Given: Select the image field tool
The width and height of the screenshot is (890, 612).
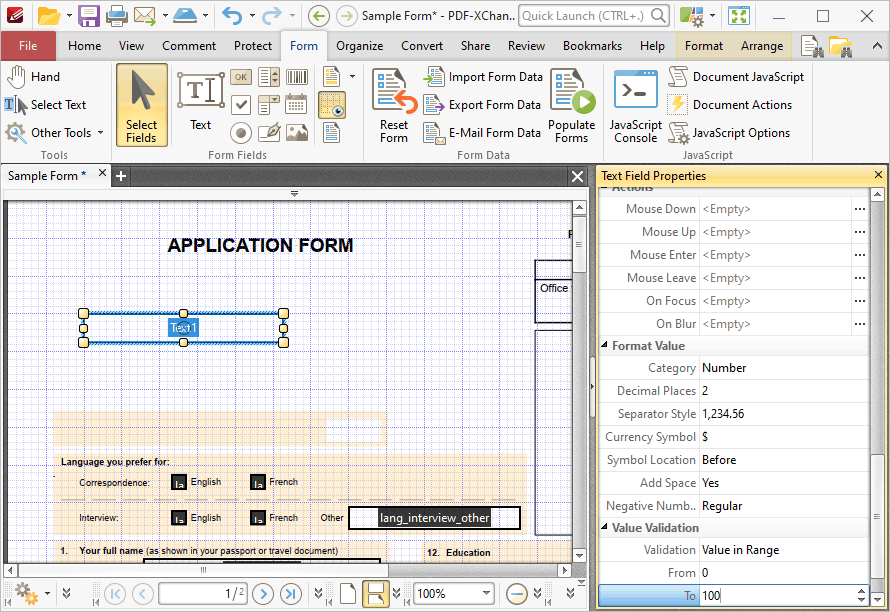Looking at the screenshot, I should coord(297,132).
